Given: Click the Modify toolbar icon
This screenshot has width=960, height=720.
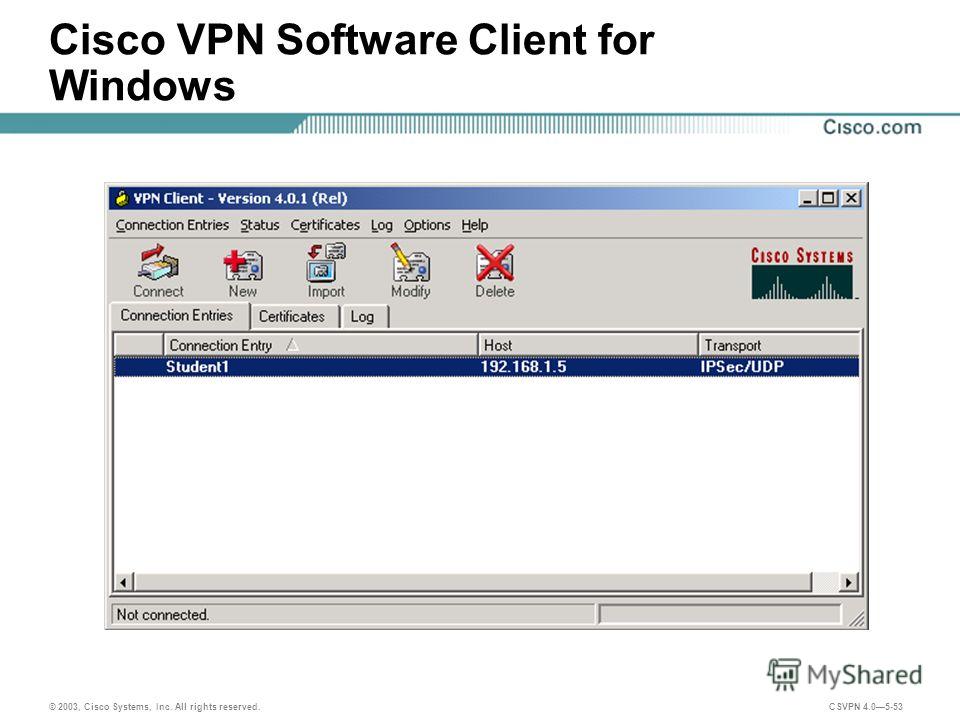Looking at the screenshot, I should tap(410, 271).
